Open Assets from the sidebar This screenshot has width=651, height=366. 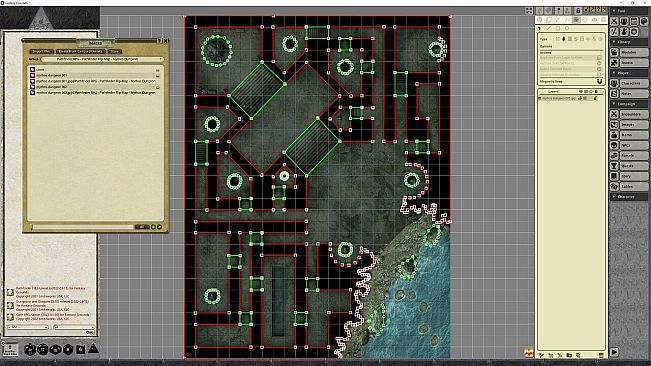point(634,63)
